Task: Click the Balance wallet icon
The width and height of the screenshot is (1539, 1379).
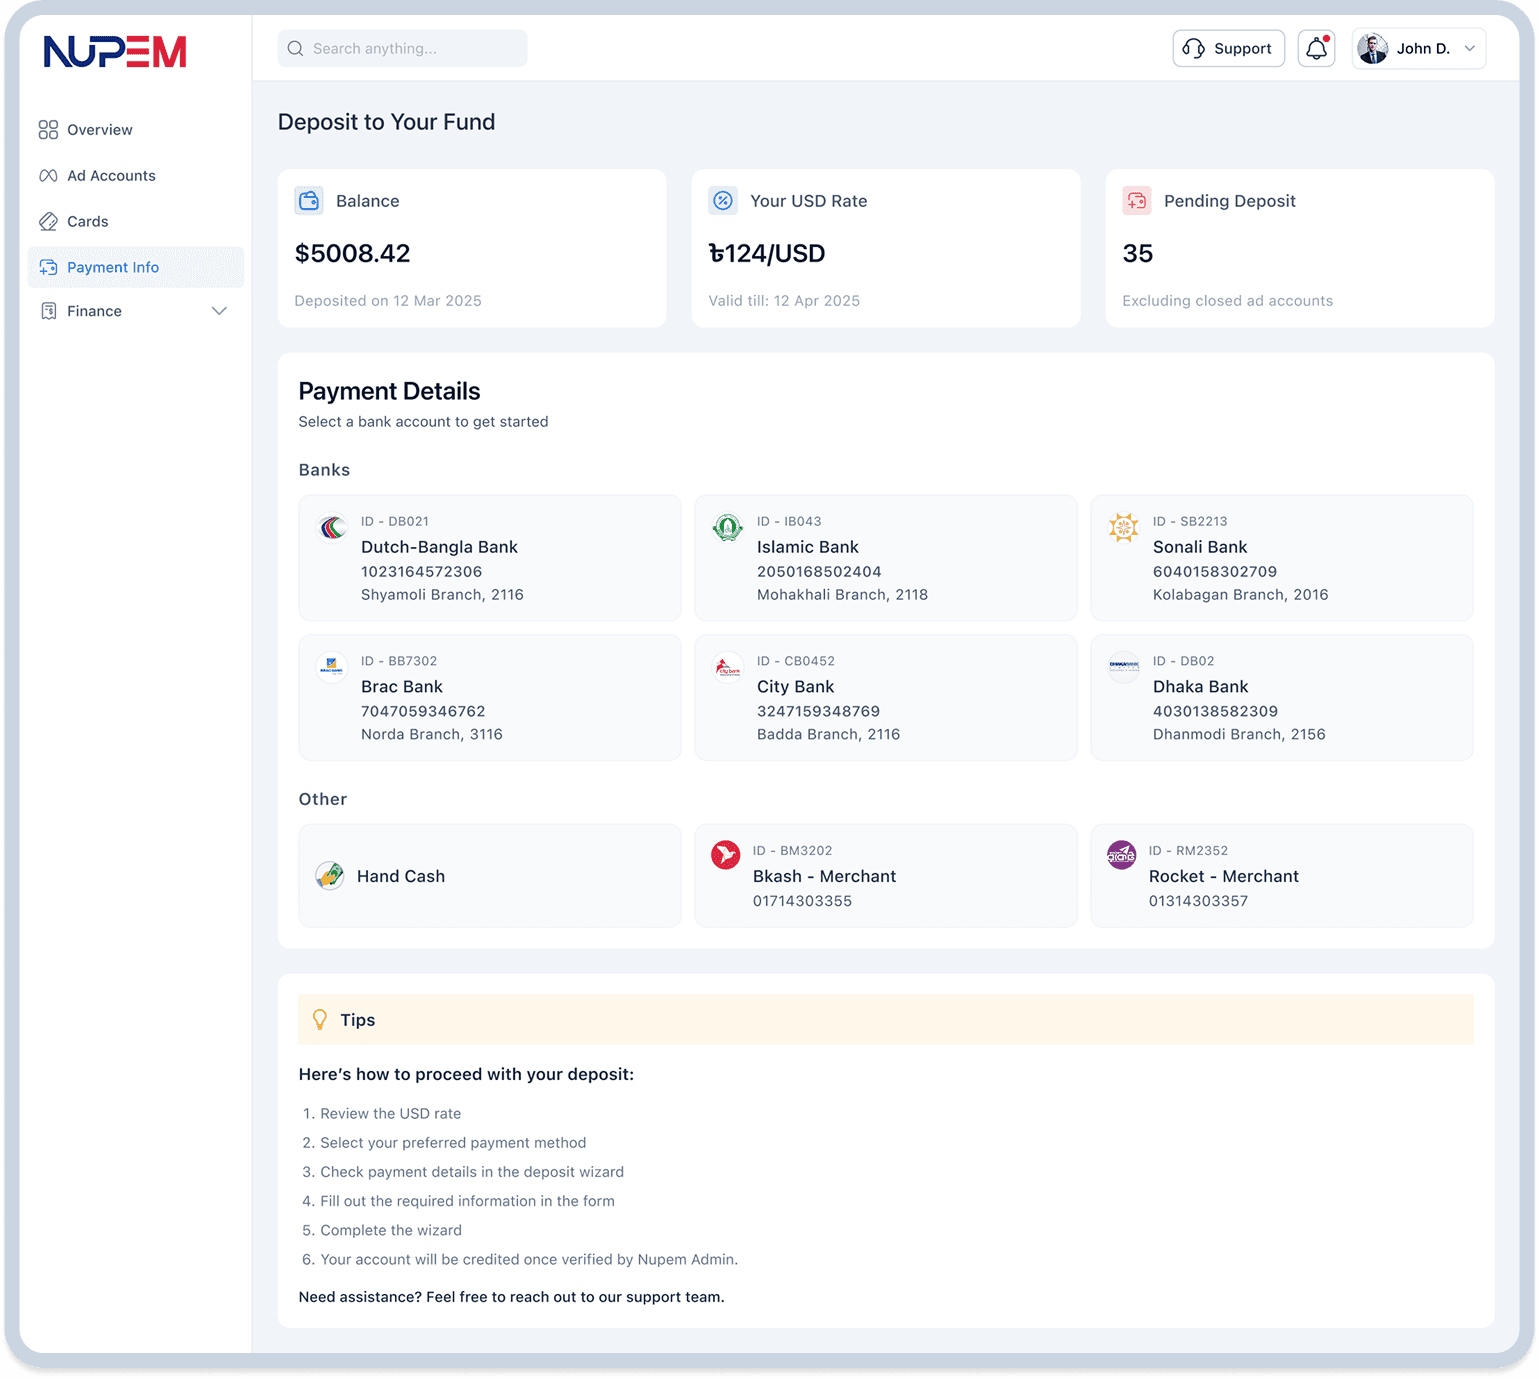Action: [309, 201]
